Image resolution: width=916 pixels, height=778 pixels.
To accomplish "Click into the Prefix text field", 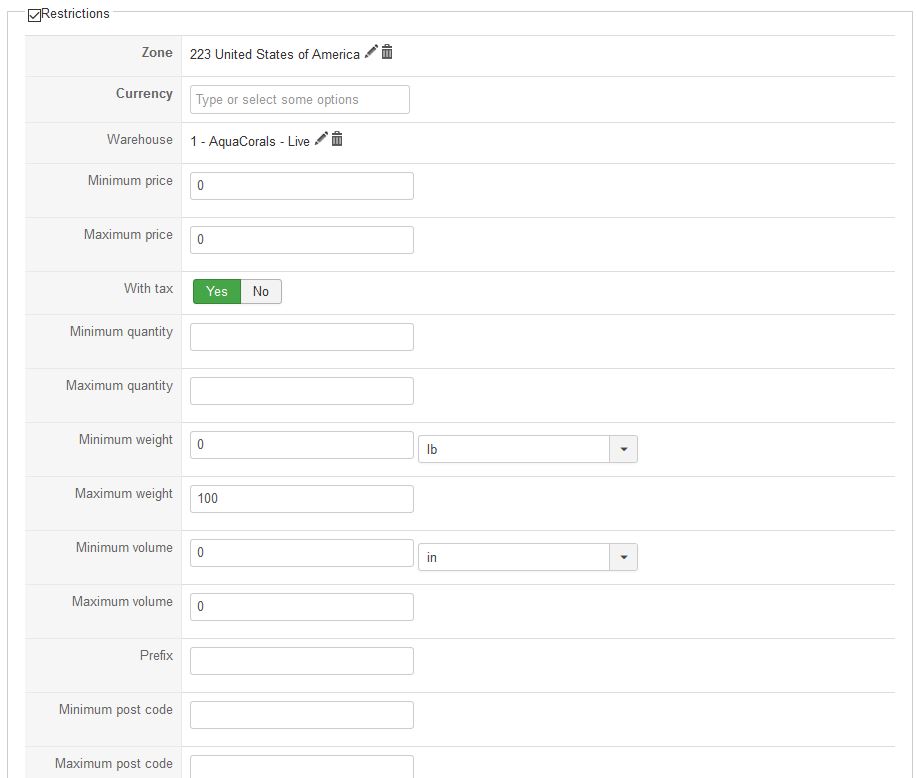I will [x=301, y=661].
